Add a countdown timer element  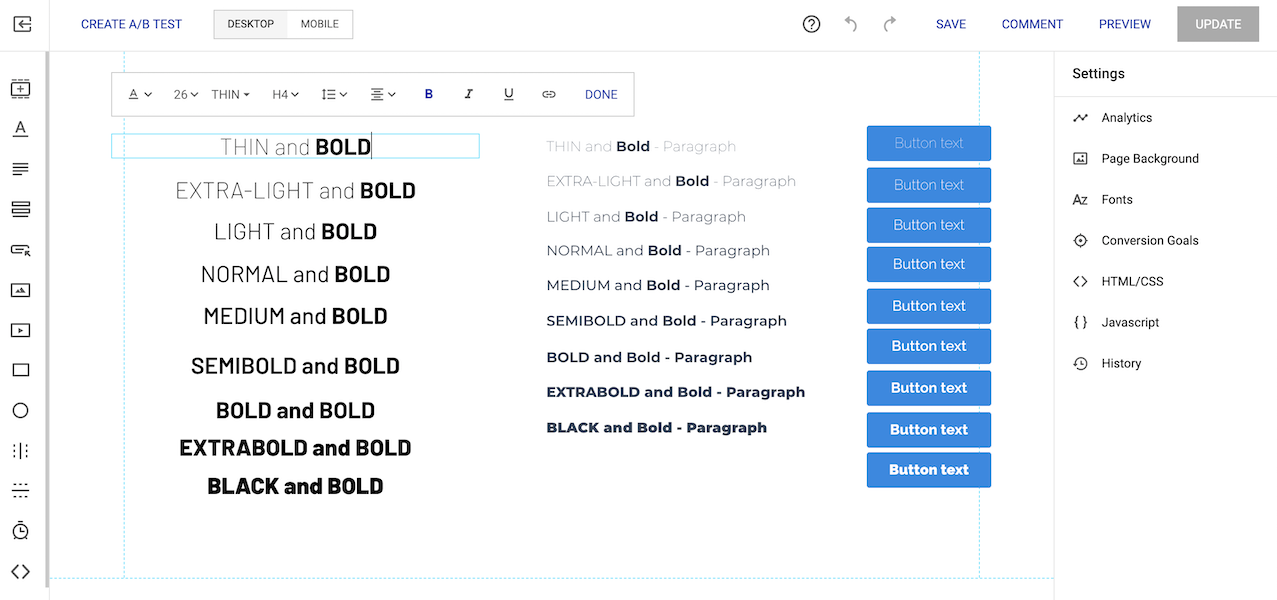(21, 530)
